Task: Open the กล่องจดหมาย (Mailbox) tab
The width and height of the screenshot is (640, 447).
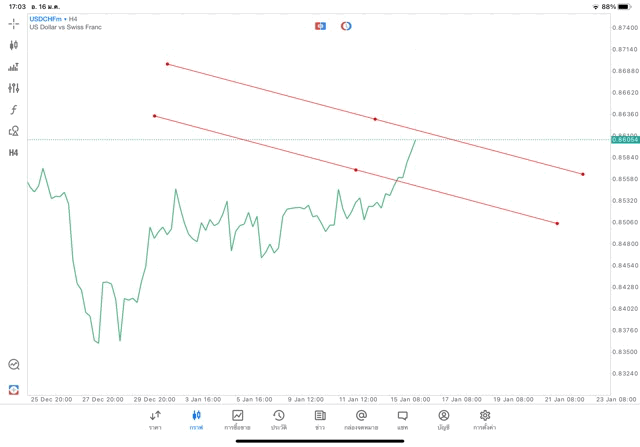Action: click(360, 419)
